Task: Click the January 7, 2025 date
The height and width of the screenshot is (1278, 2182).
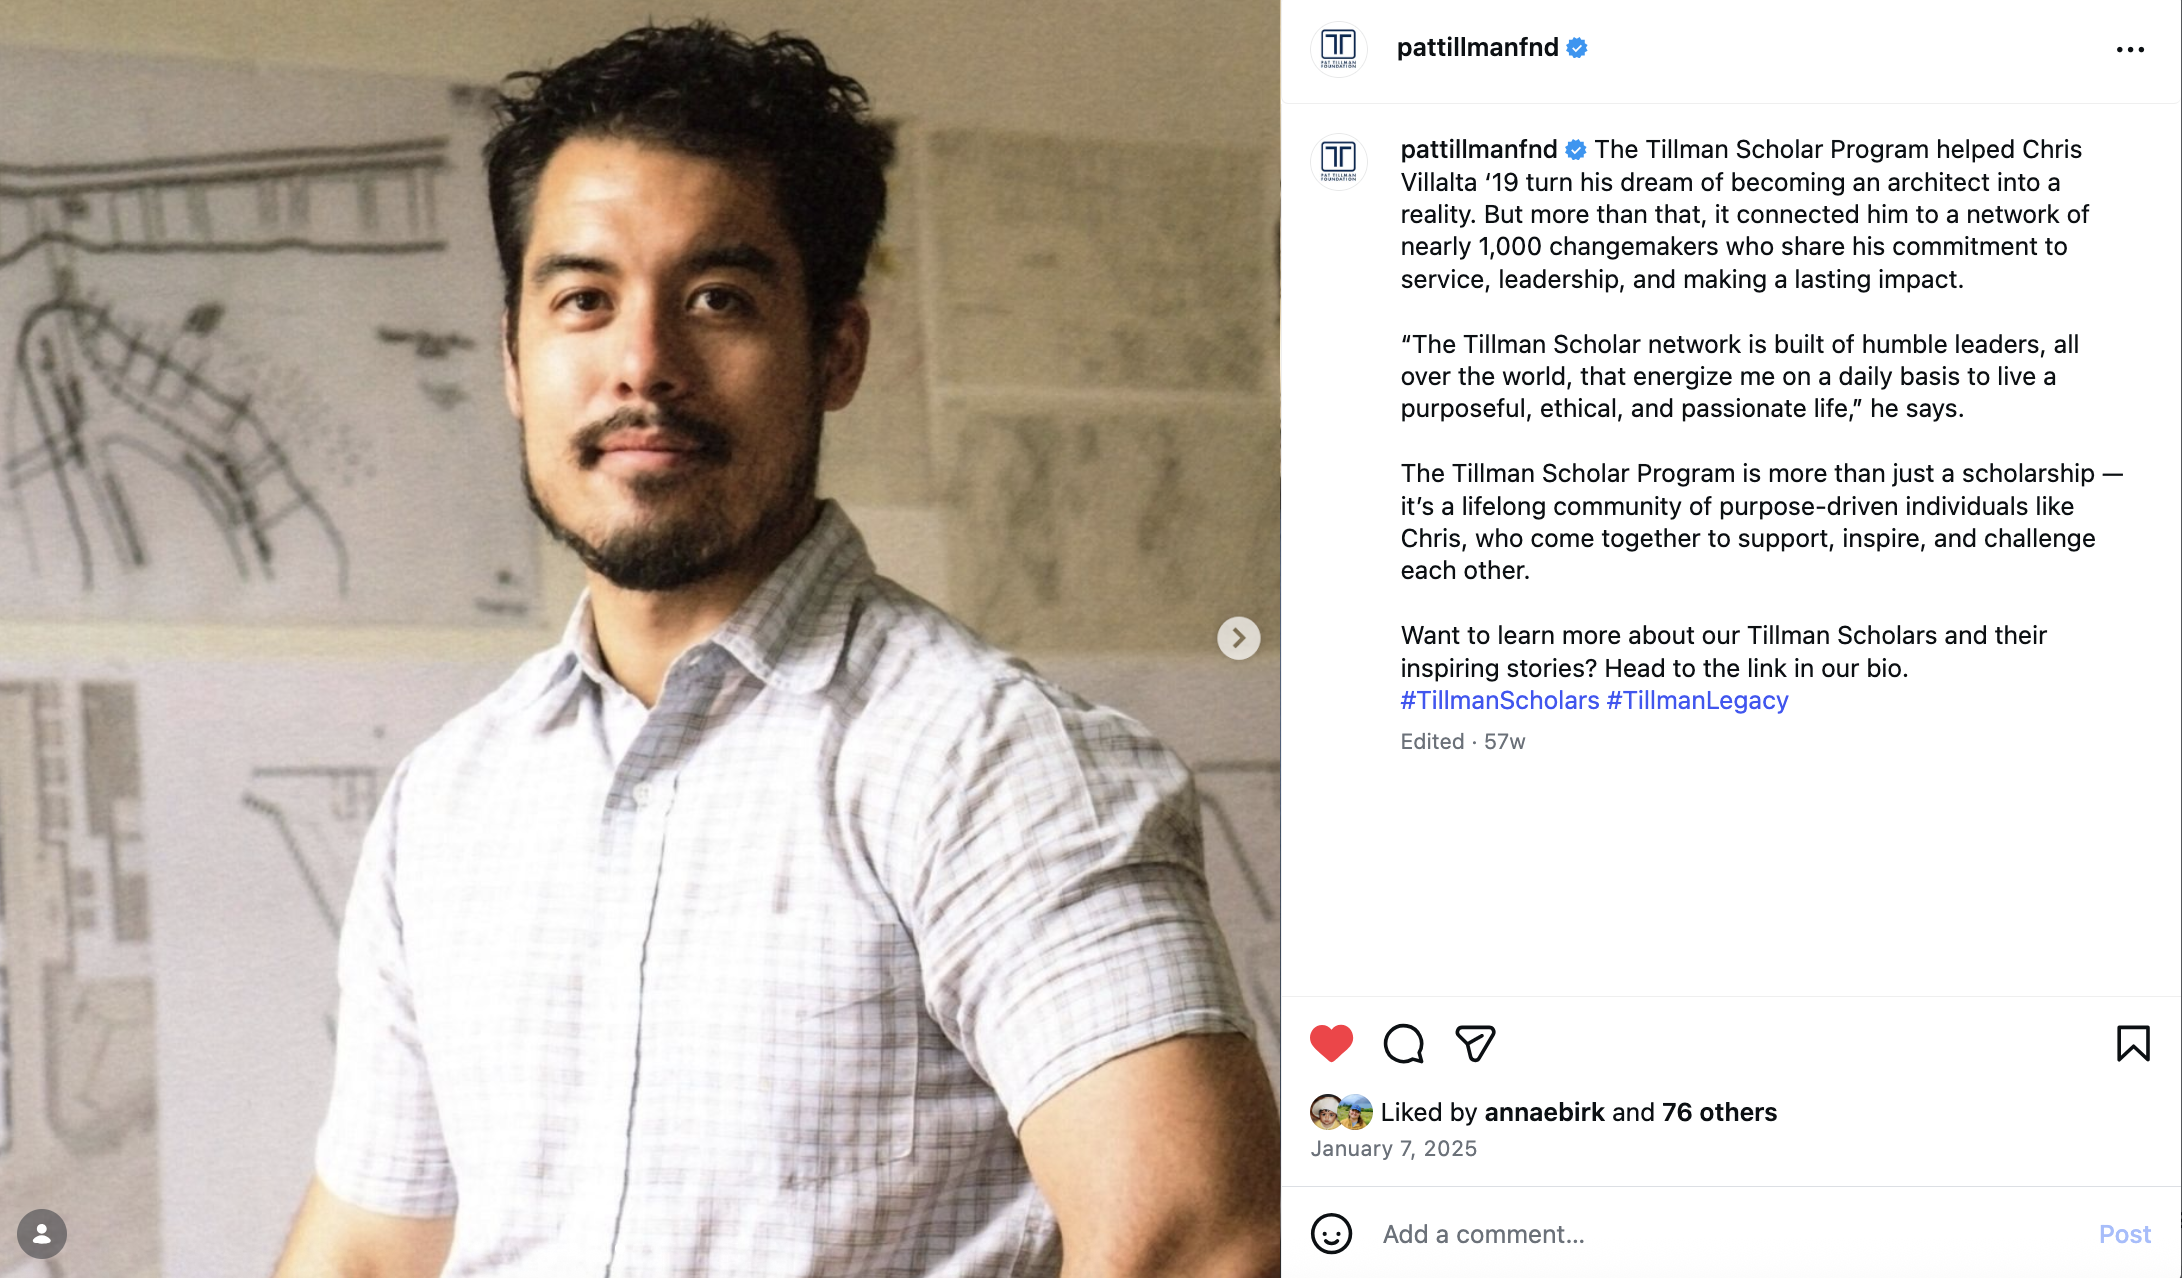Action: (1393, 1148)
